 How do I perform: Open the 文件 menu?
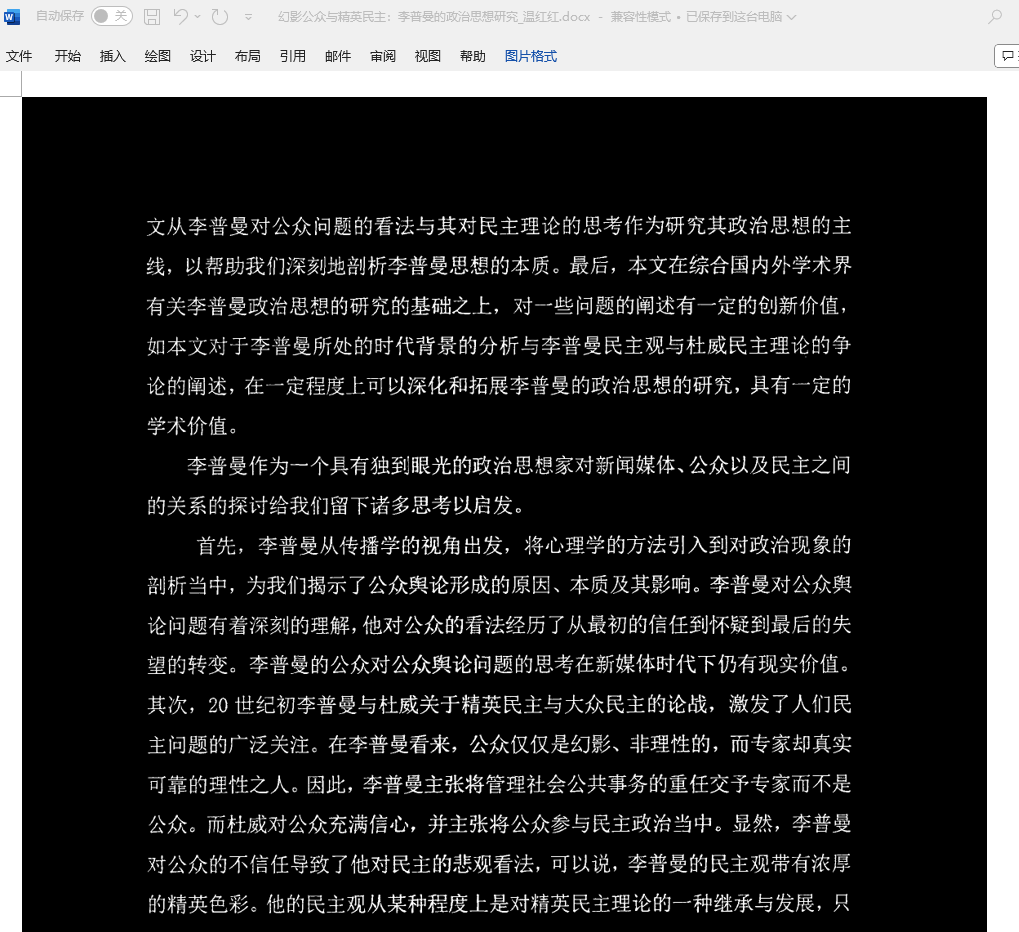click(x=19, y=57)
